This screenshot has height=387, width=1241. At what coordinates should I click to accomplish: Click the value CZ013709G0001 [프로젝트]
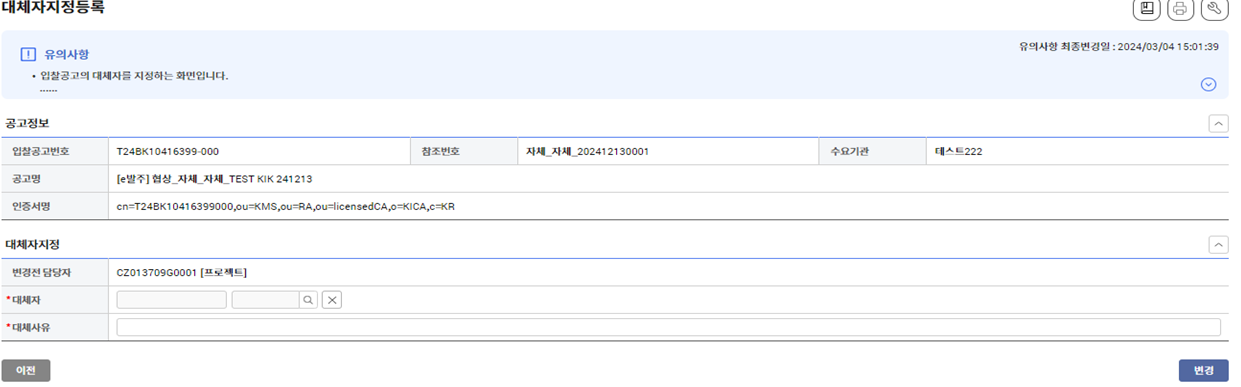(x=182, y=272)
